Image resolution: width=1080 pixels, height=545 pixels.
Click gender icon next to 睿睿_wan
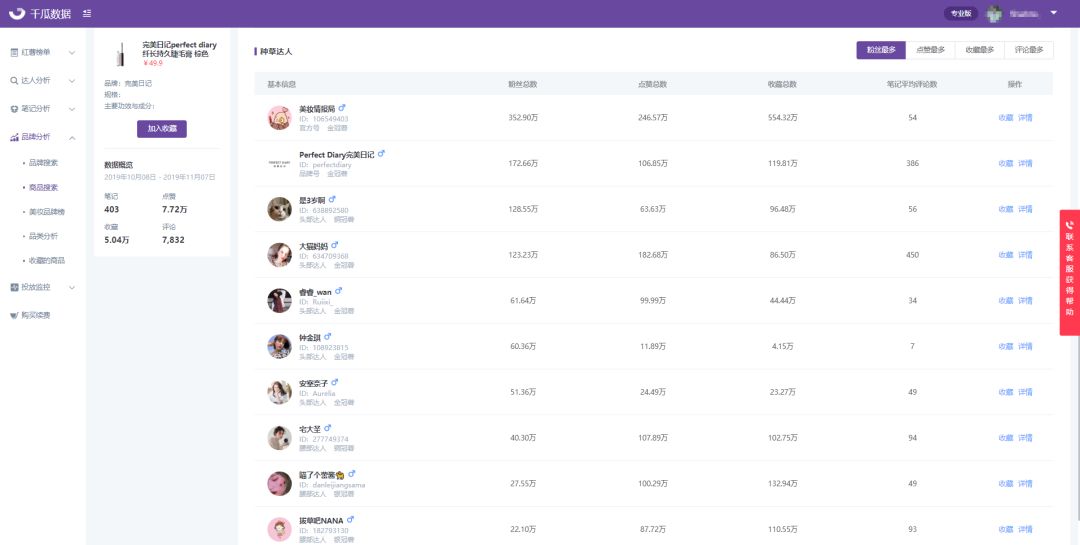[338, 291]
